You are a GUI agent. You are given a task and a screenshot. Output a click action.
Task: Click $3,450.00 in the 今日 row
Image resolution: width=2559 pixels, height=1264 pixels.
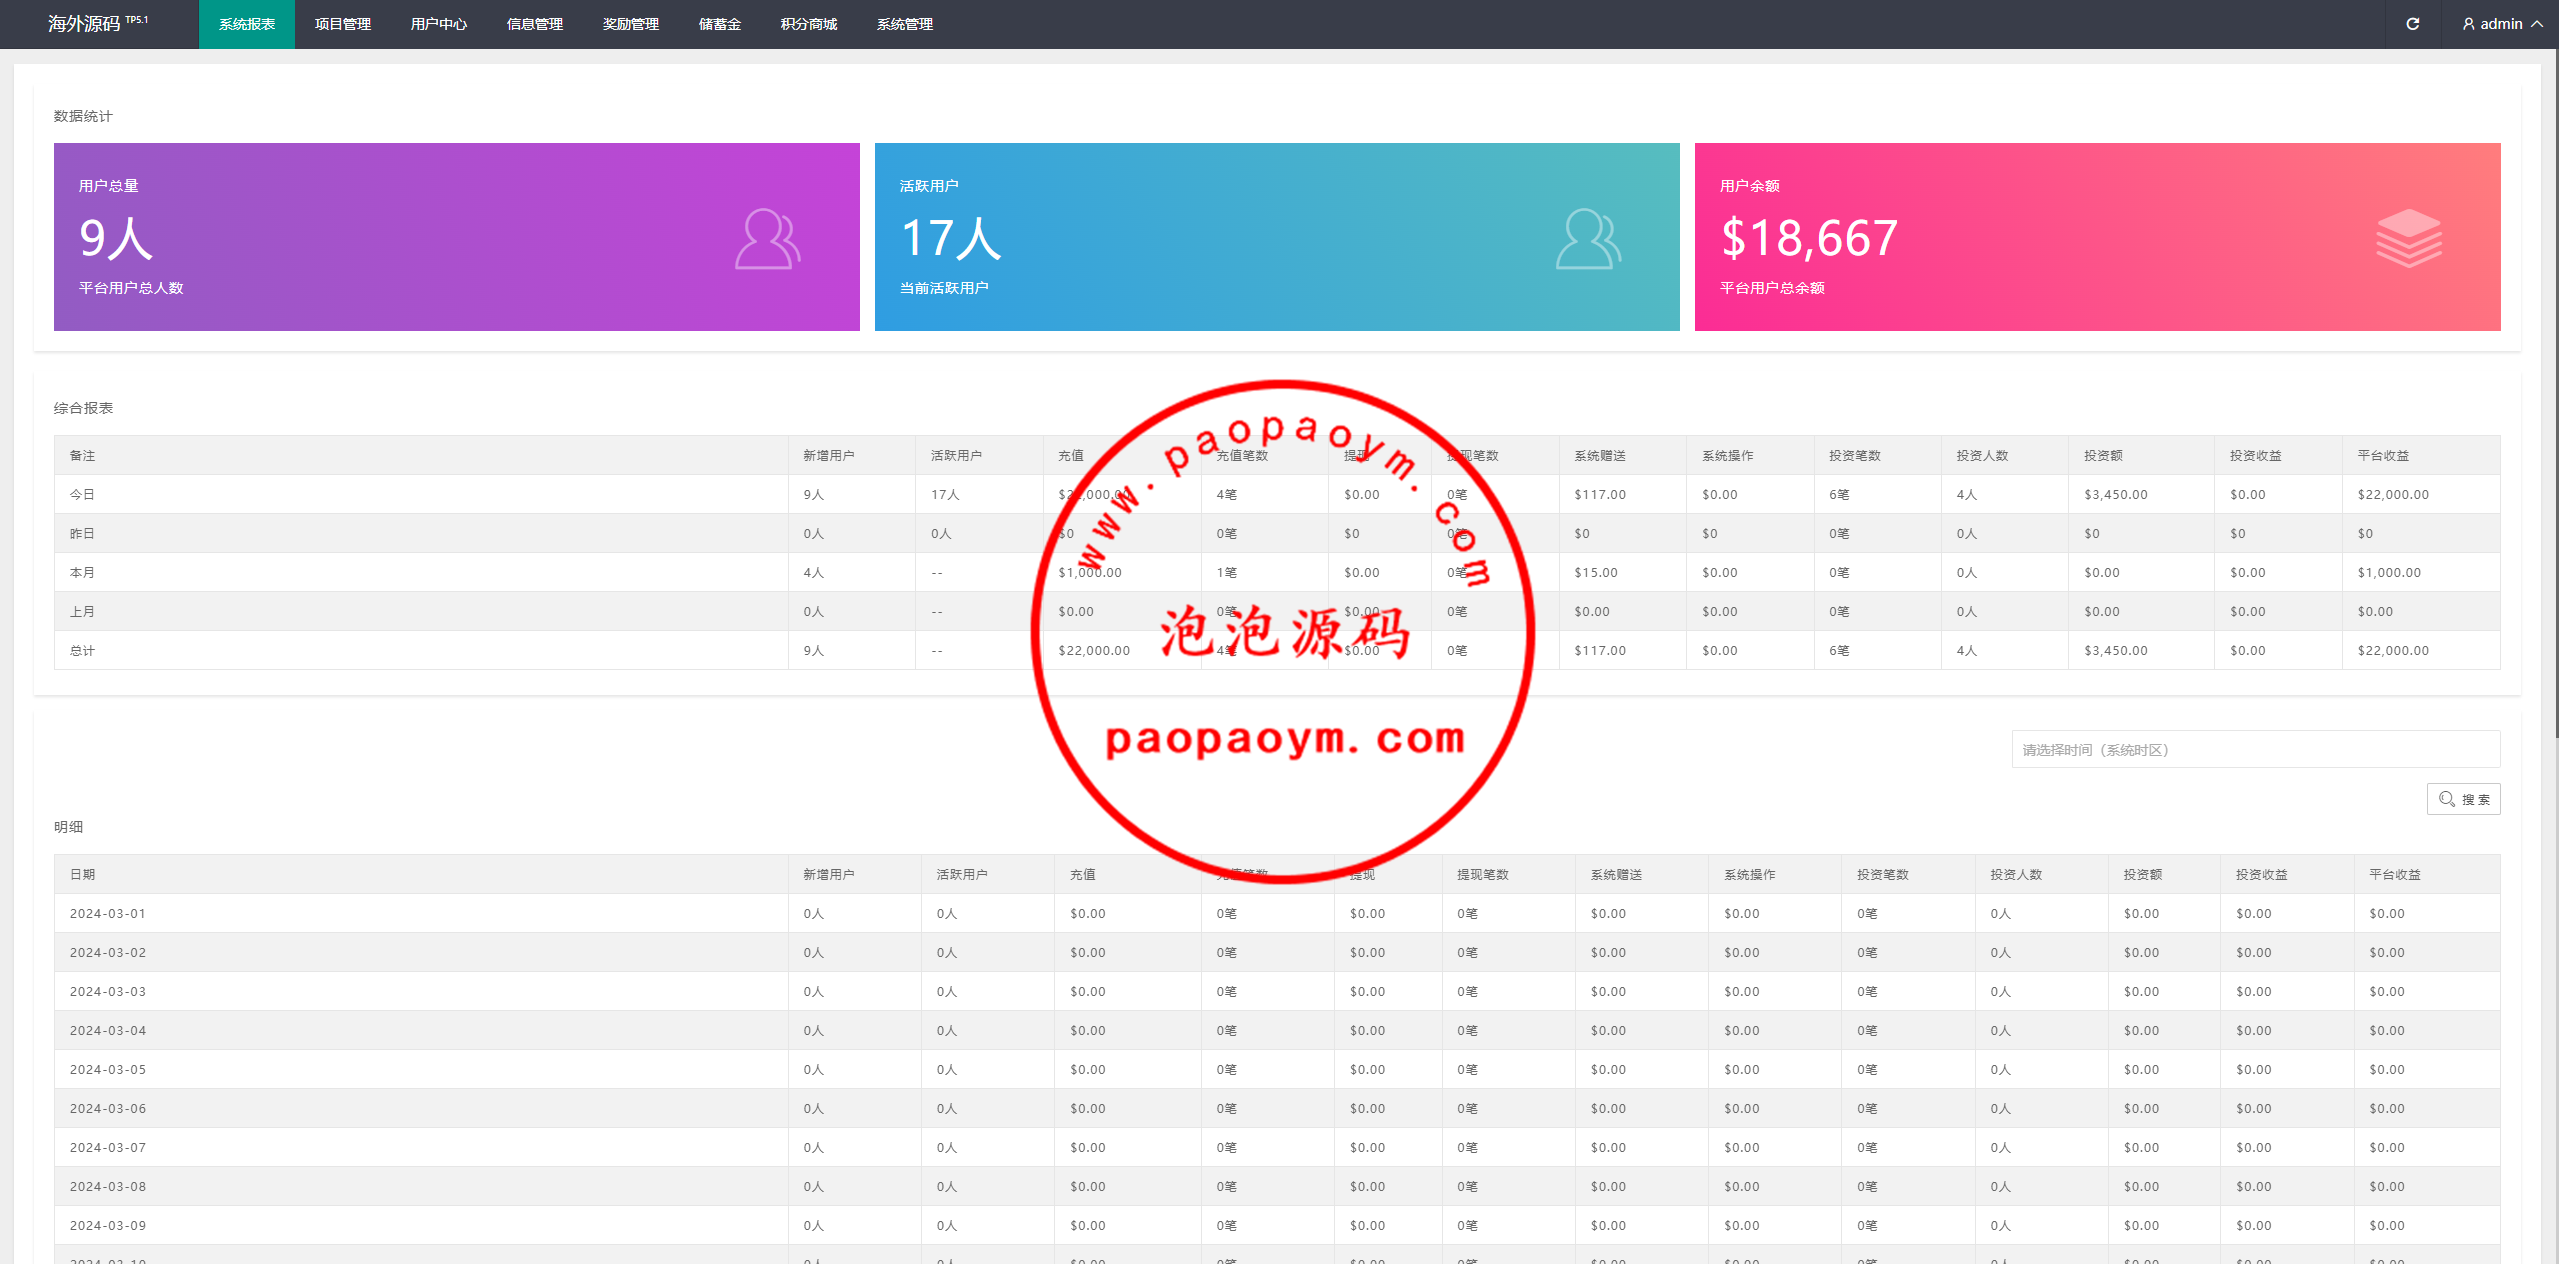point(2116,494)
